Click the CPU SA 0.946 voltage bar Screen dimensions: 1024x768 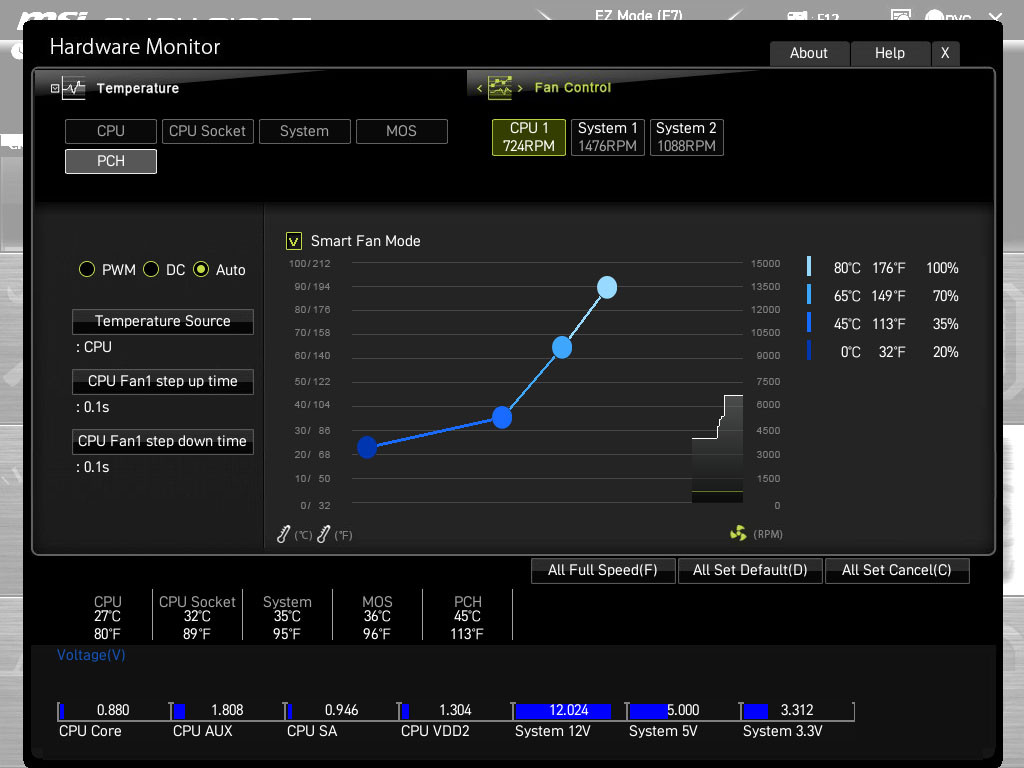342,711
